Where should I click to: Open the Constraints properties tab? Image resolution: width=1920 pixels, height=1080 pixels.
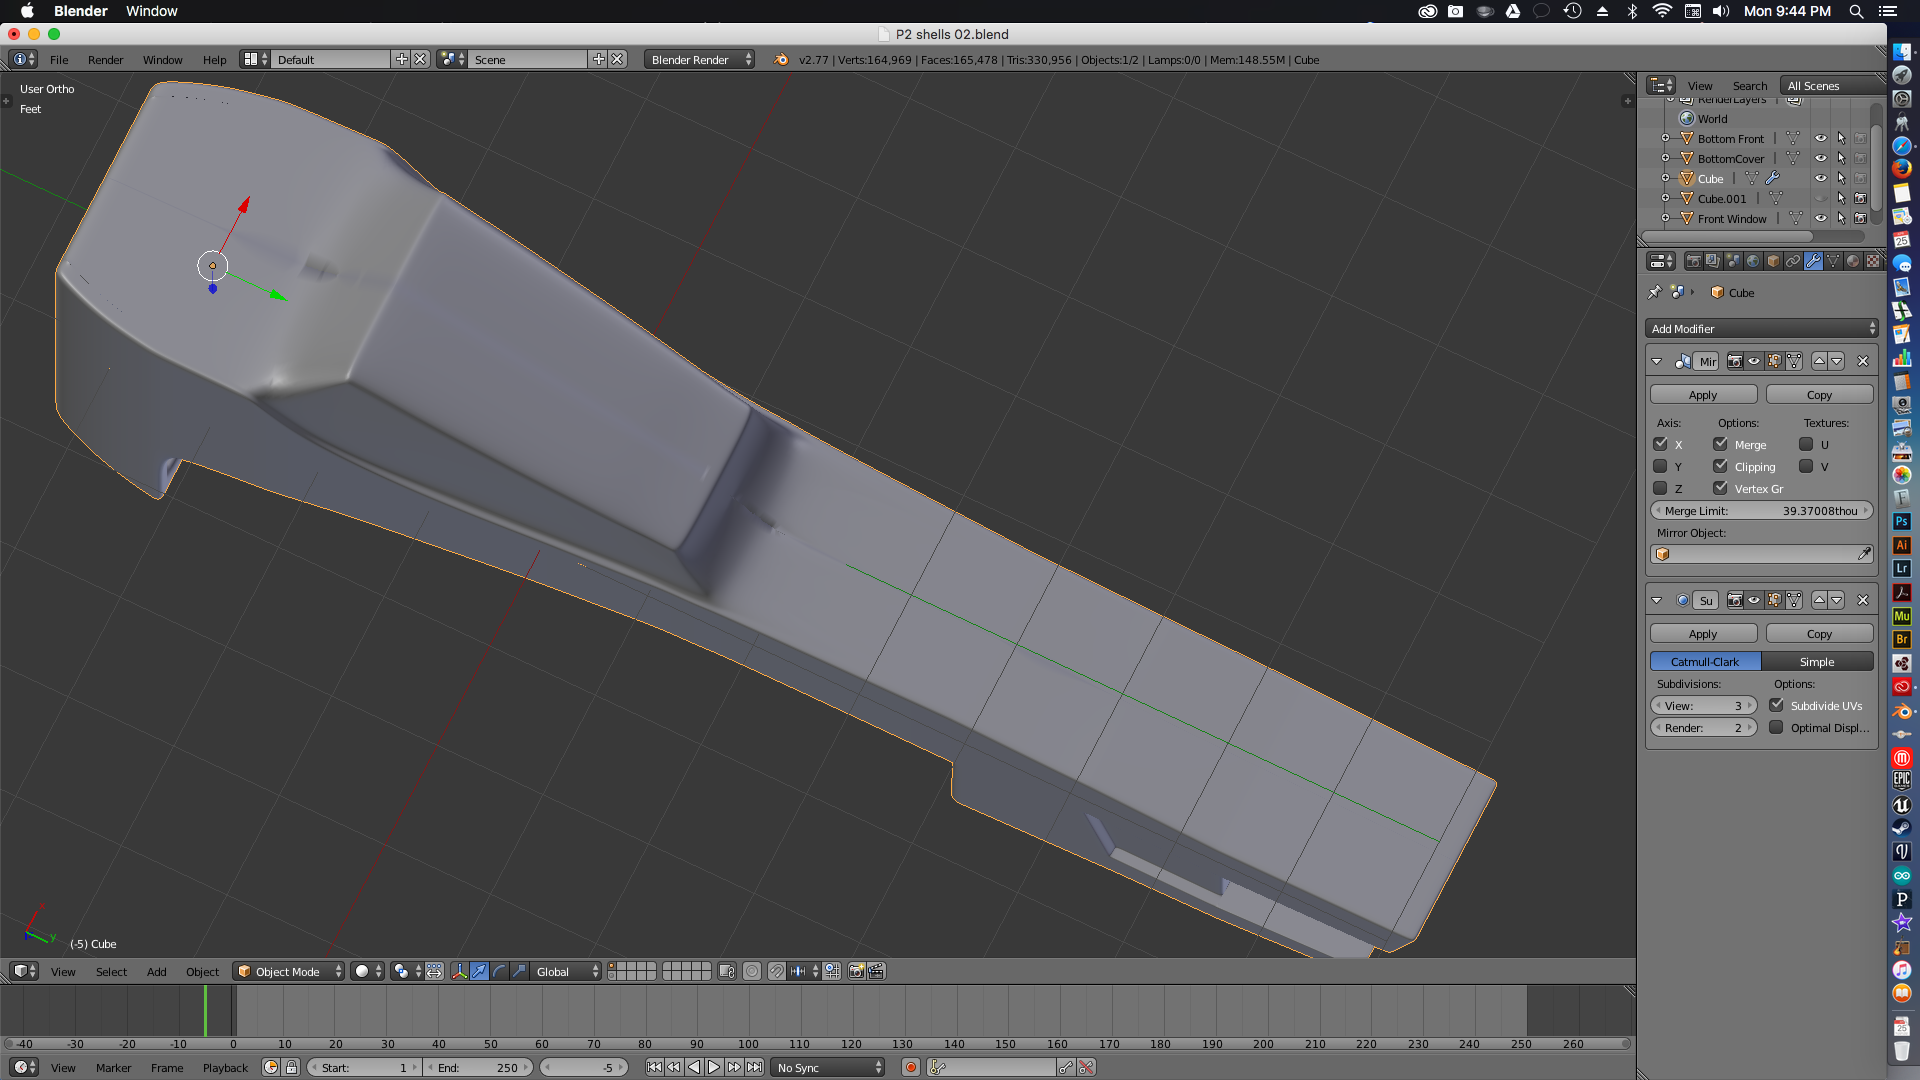click(1793, 261)
